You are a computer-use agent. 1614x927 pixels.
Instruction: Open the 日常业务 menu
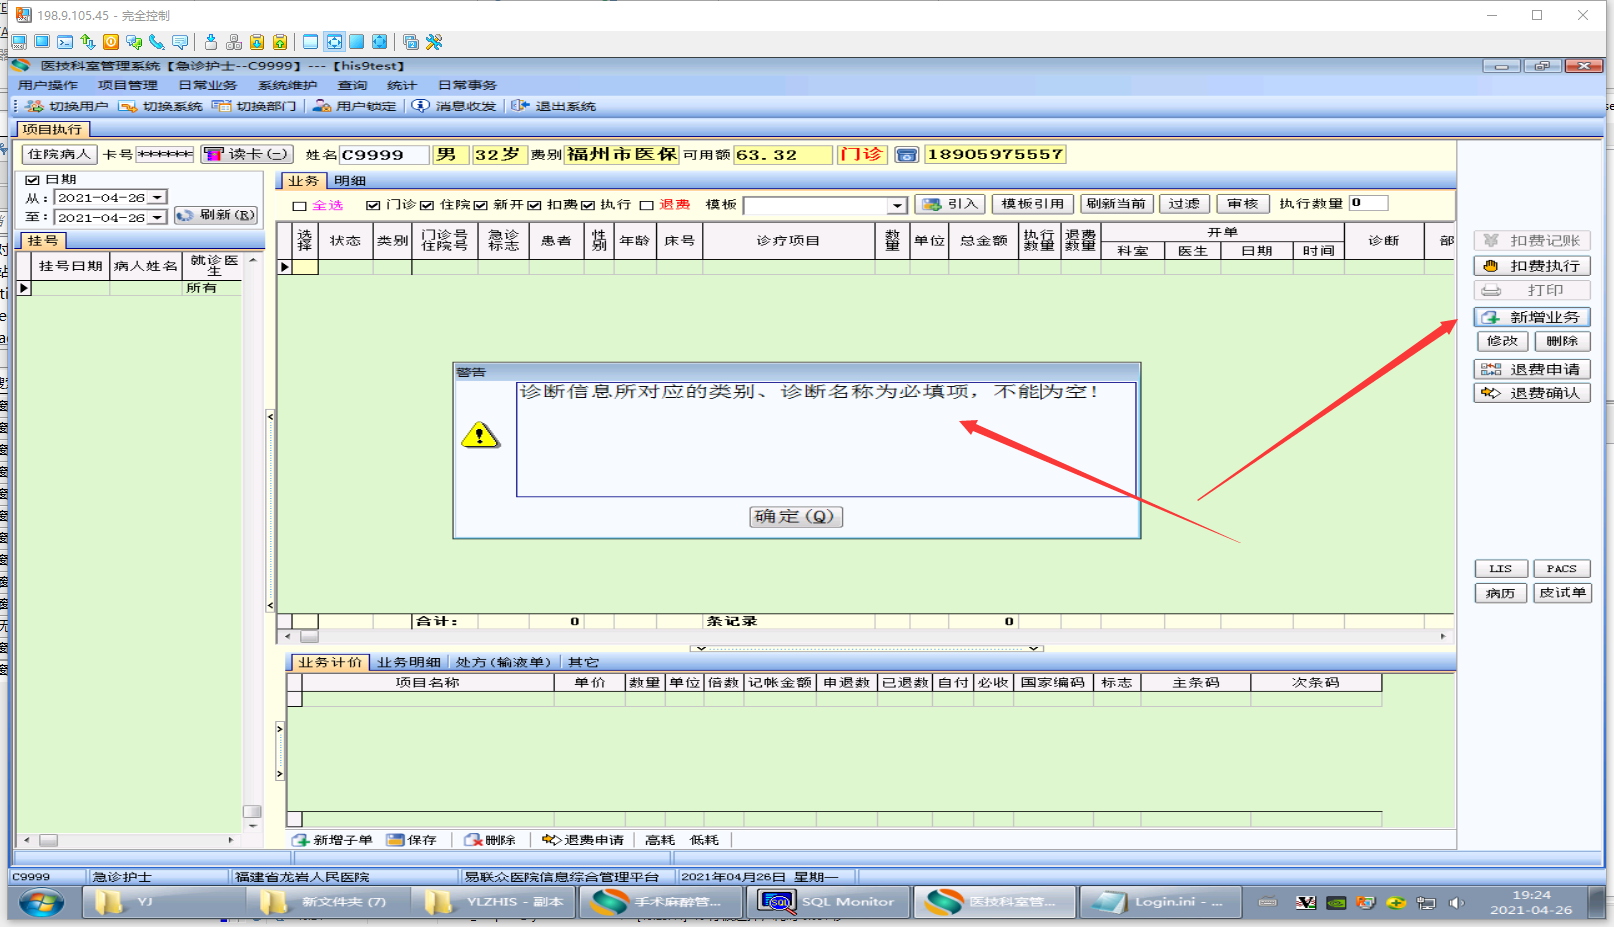pos(207,86)
